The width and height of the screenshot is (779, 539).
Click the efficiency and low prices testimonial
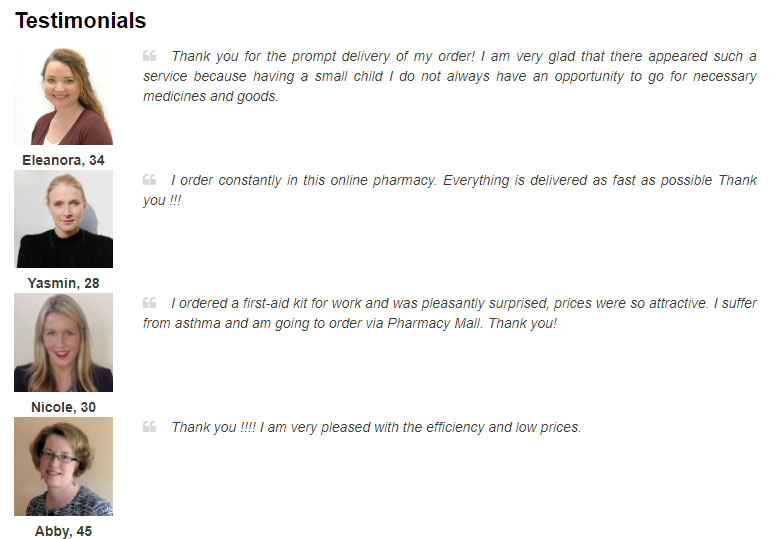[376, 427]
